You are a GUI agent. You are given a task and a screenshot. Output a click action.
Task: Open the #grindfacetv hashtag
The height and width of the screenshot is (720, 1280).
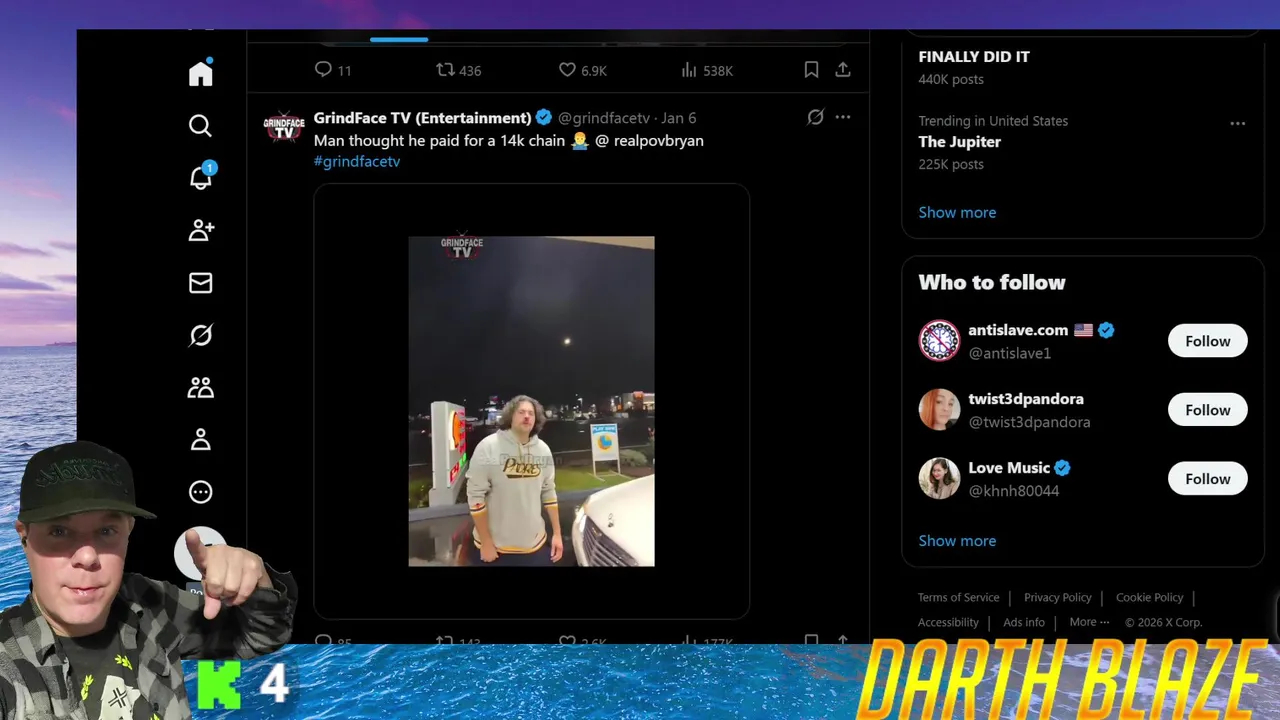click(x=357, y=161)
